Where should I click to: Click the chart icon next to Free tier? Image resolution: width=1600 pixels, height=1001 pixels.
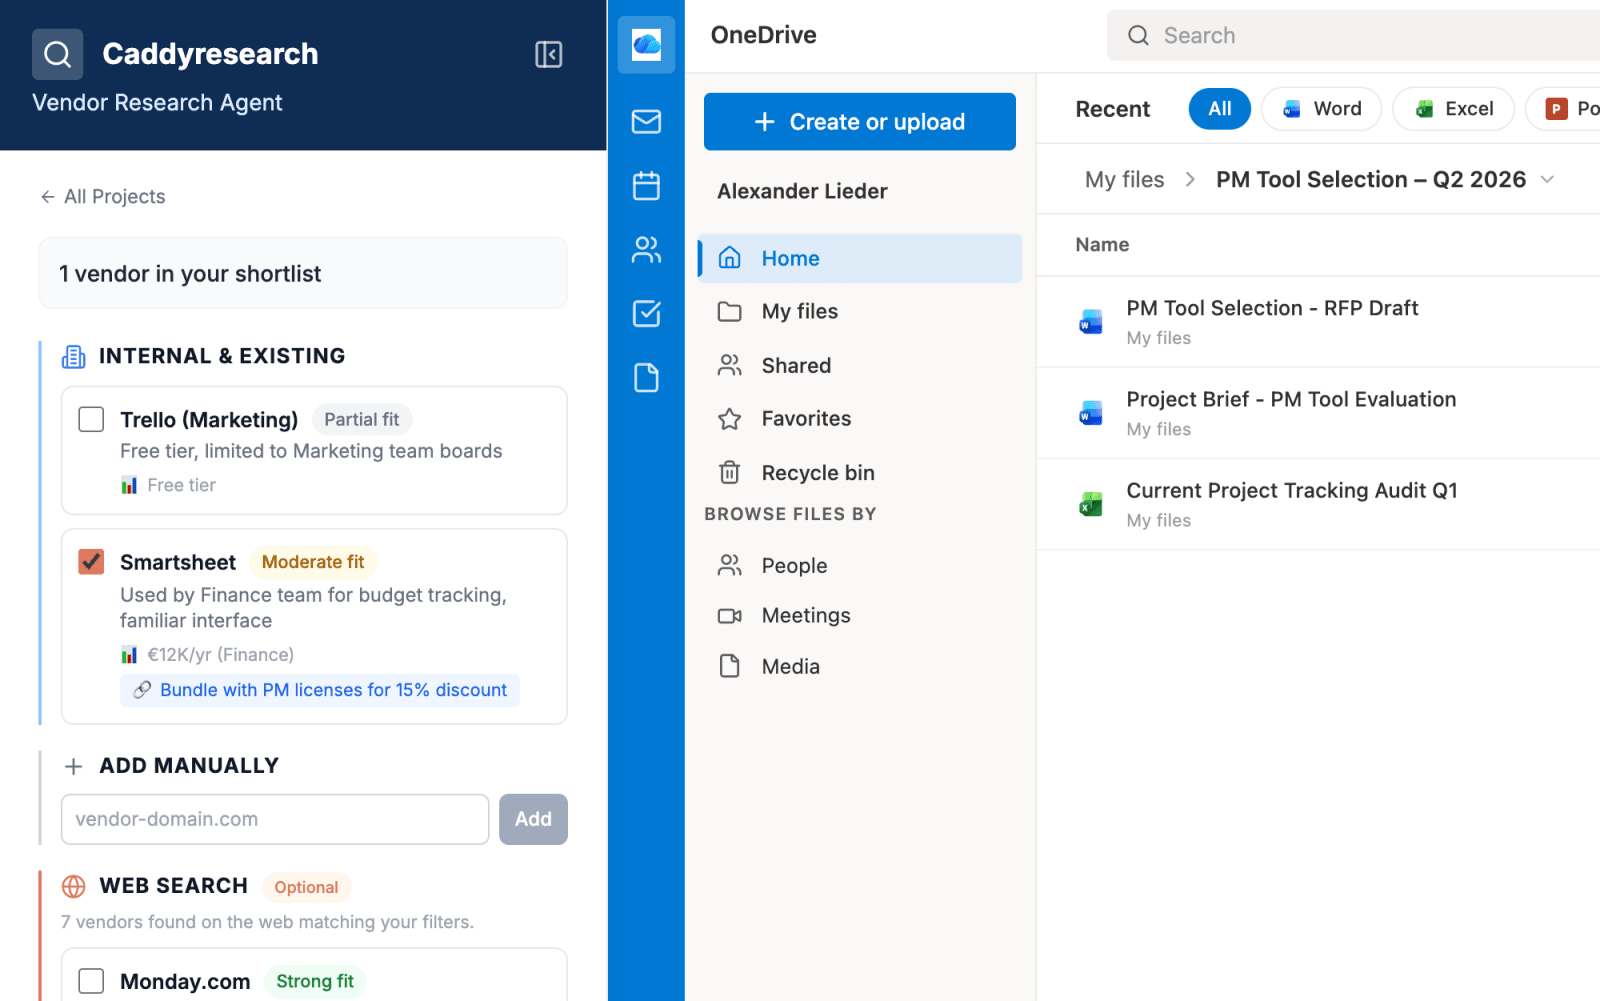129,485
